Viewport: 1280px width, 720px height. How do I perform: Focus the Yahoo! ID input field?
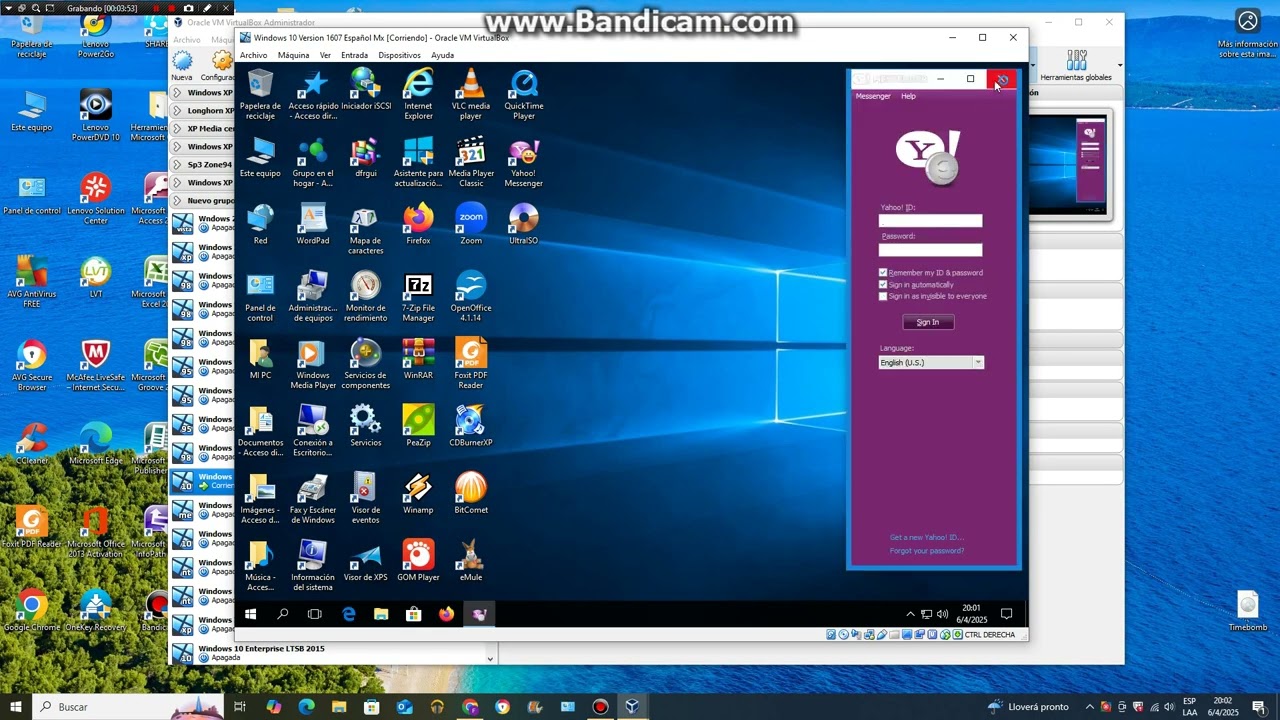click(x=930, y=221)
